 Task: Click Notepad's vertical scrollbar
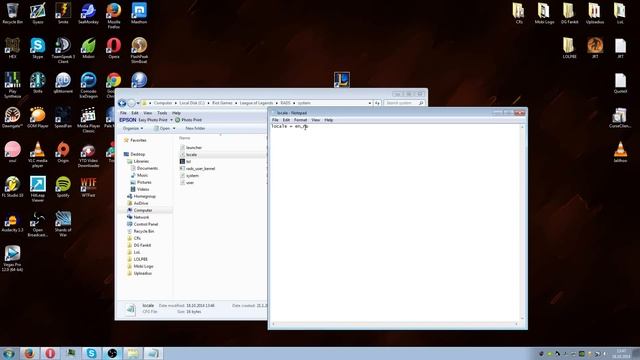[x=522, y=223]
